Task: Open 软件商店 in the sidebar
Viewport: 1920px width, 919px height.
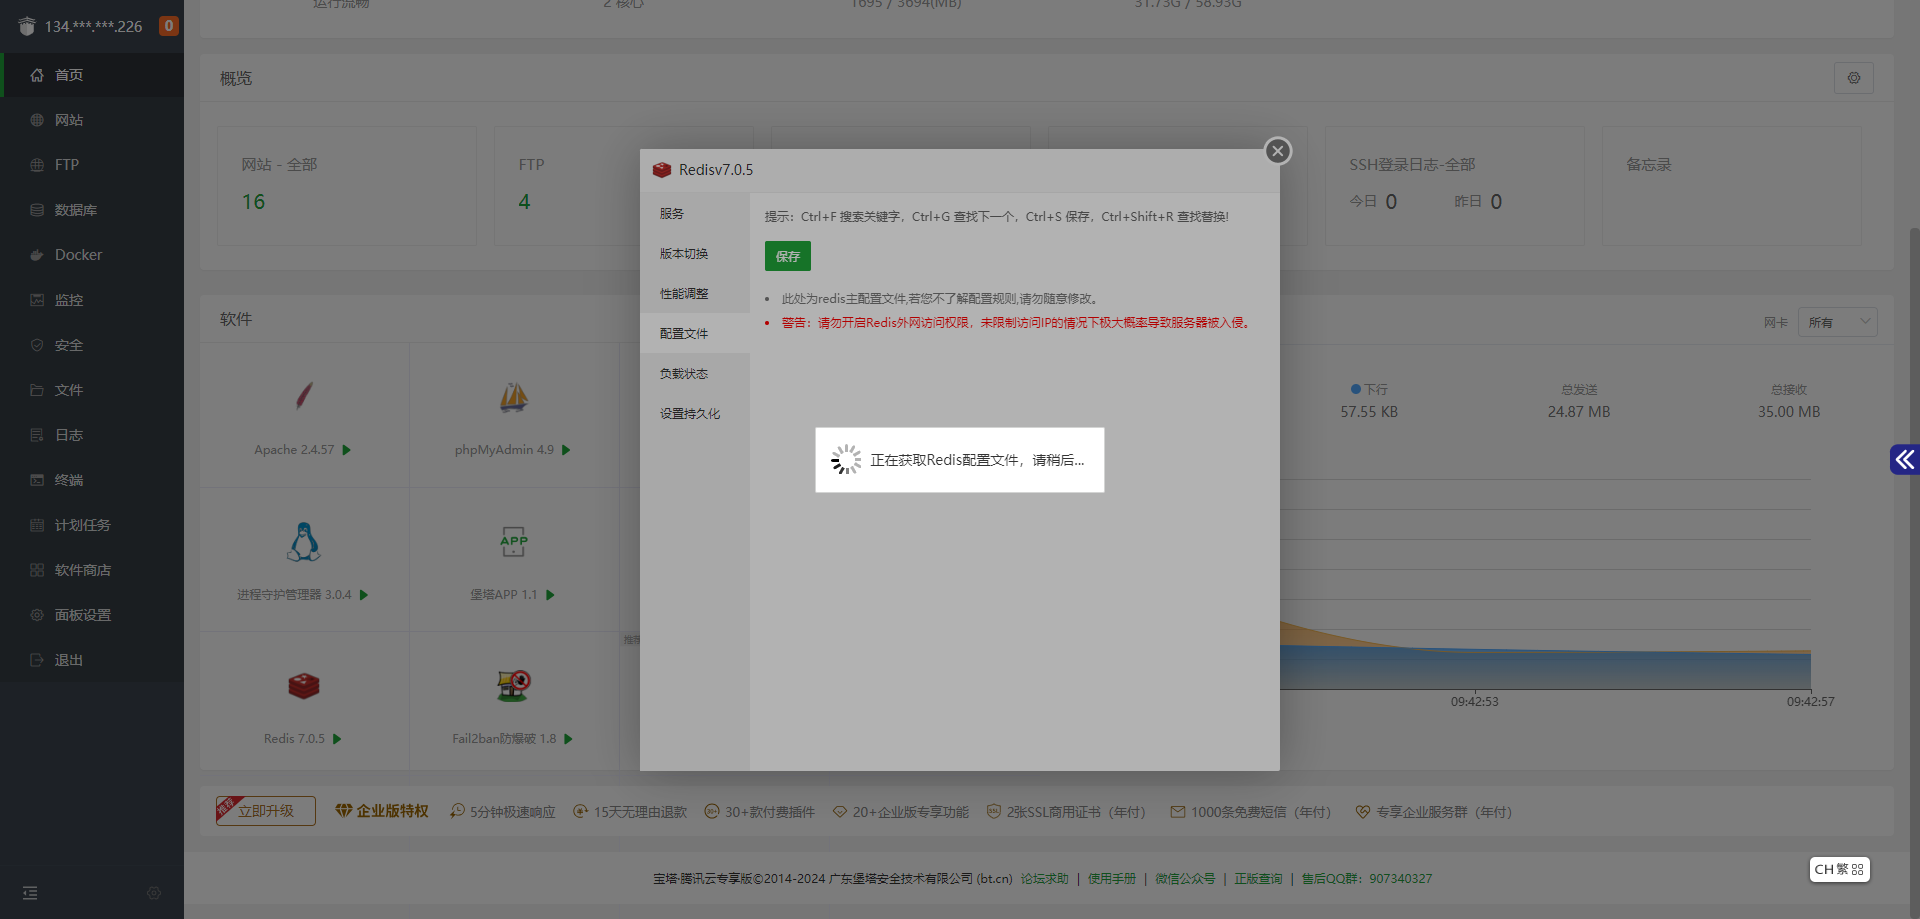Action: tap(92, 570)
